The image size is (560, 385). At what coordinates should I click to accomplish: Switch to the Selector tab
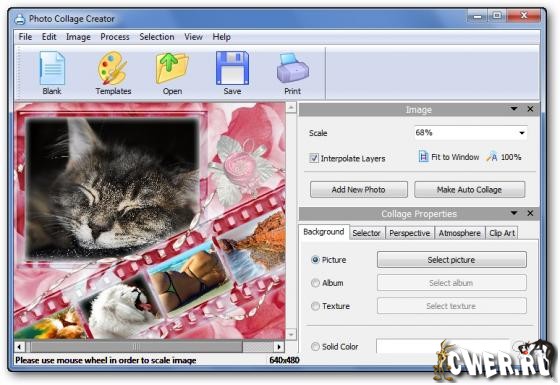[x=366, y=233]
